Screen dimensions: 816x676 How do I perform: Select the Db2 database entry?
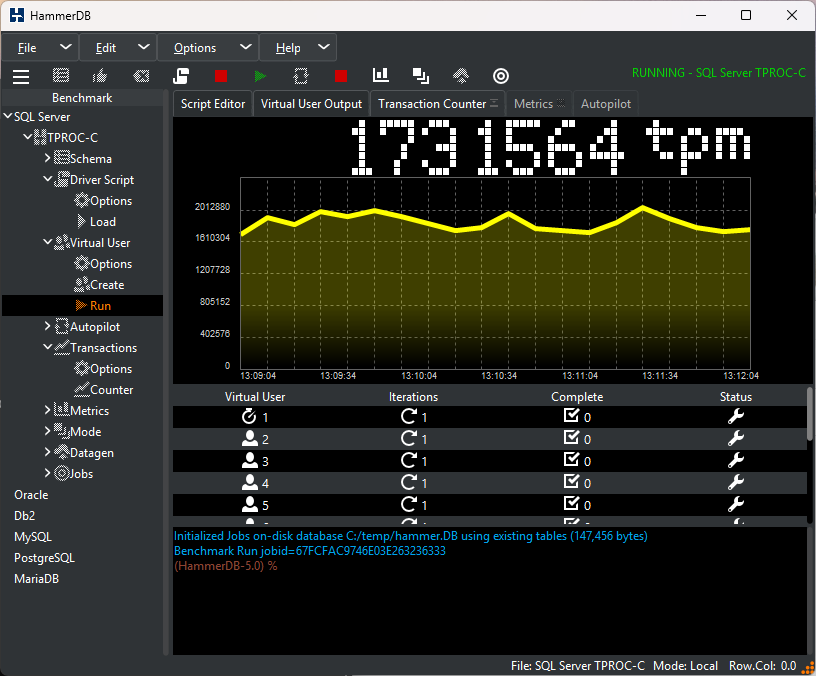click(24, 516)
